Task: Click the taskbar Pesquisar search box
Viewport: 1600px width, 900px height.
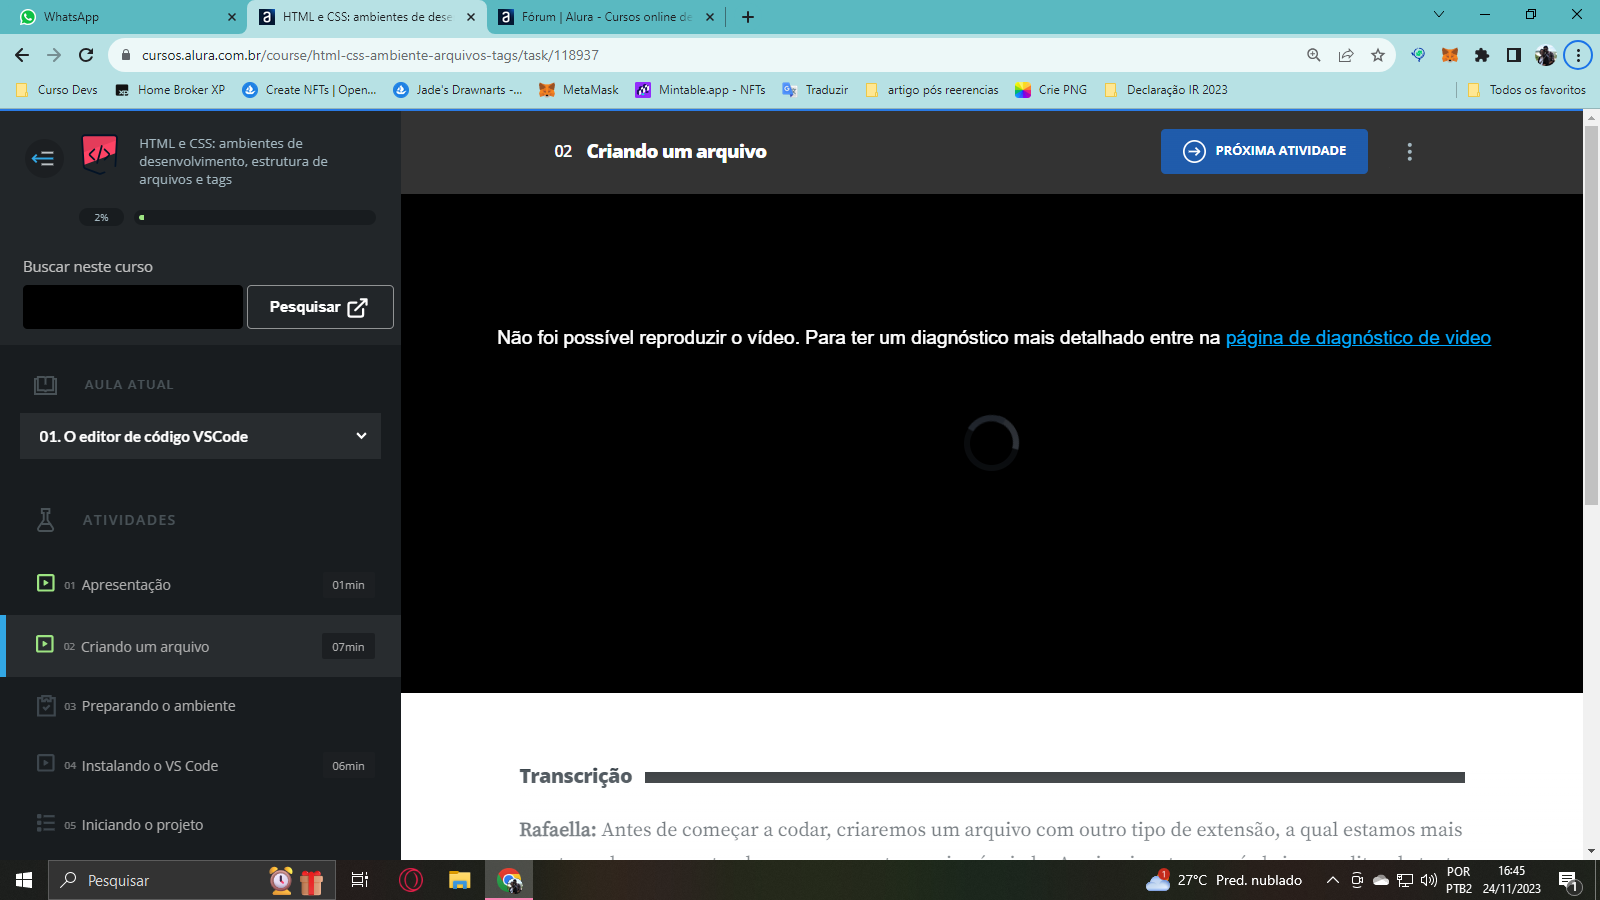Action: (192, 880)
